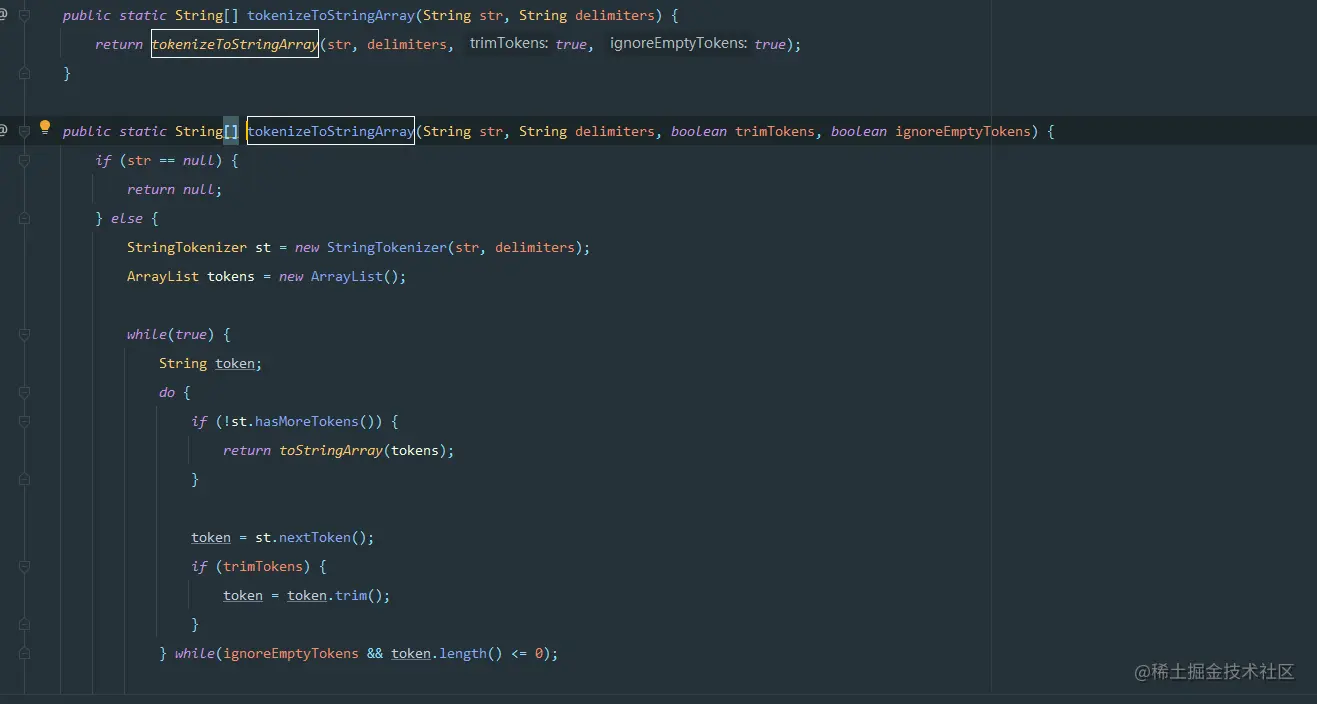
Task: Click 'boolean trimTokens' parameter in signature
Action: pyautogui.click(x=743, y=131)
